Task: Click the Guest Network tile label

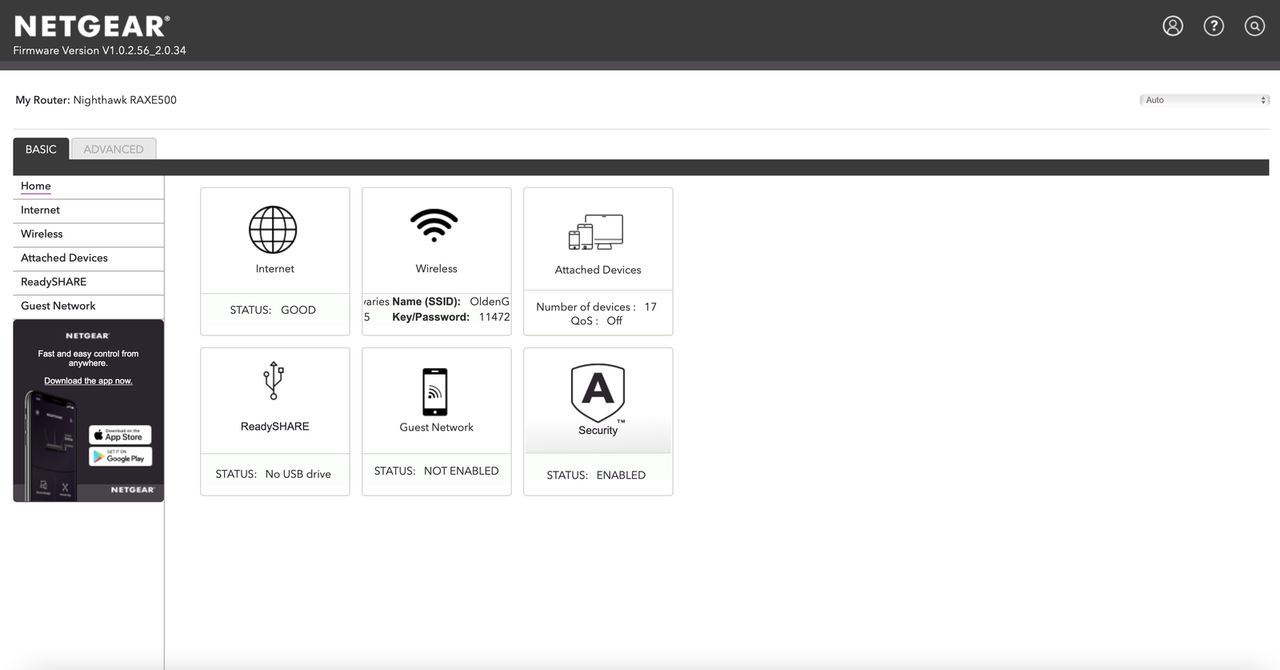Action: click(x=436, y=427)
